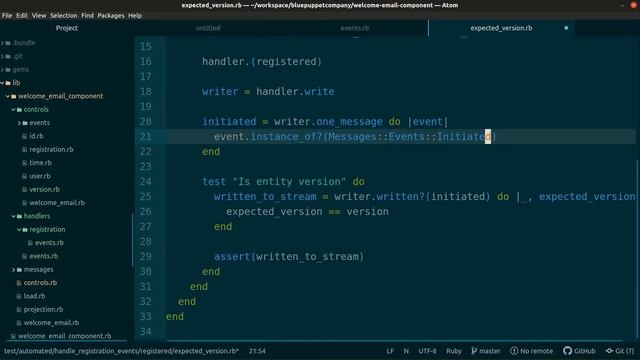Viewport: 640px width, 360px height.
Task: Click the file path in status bar
Action: 121,351
